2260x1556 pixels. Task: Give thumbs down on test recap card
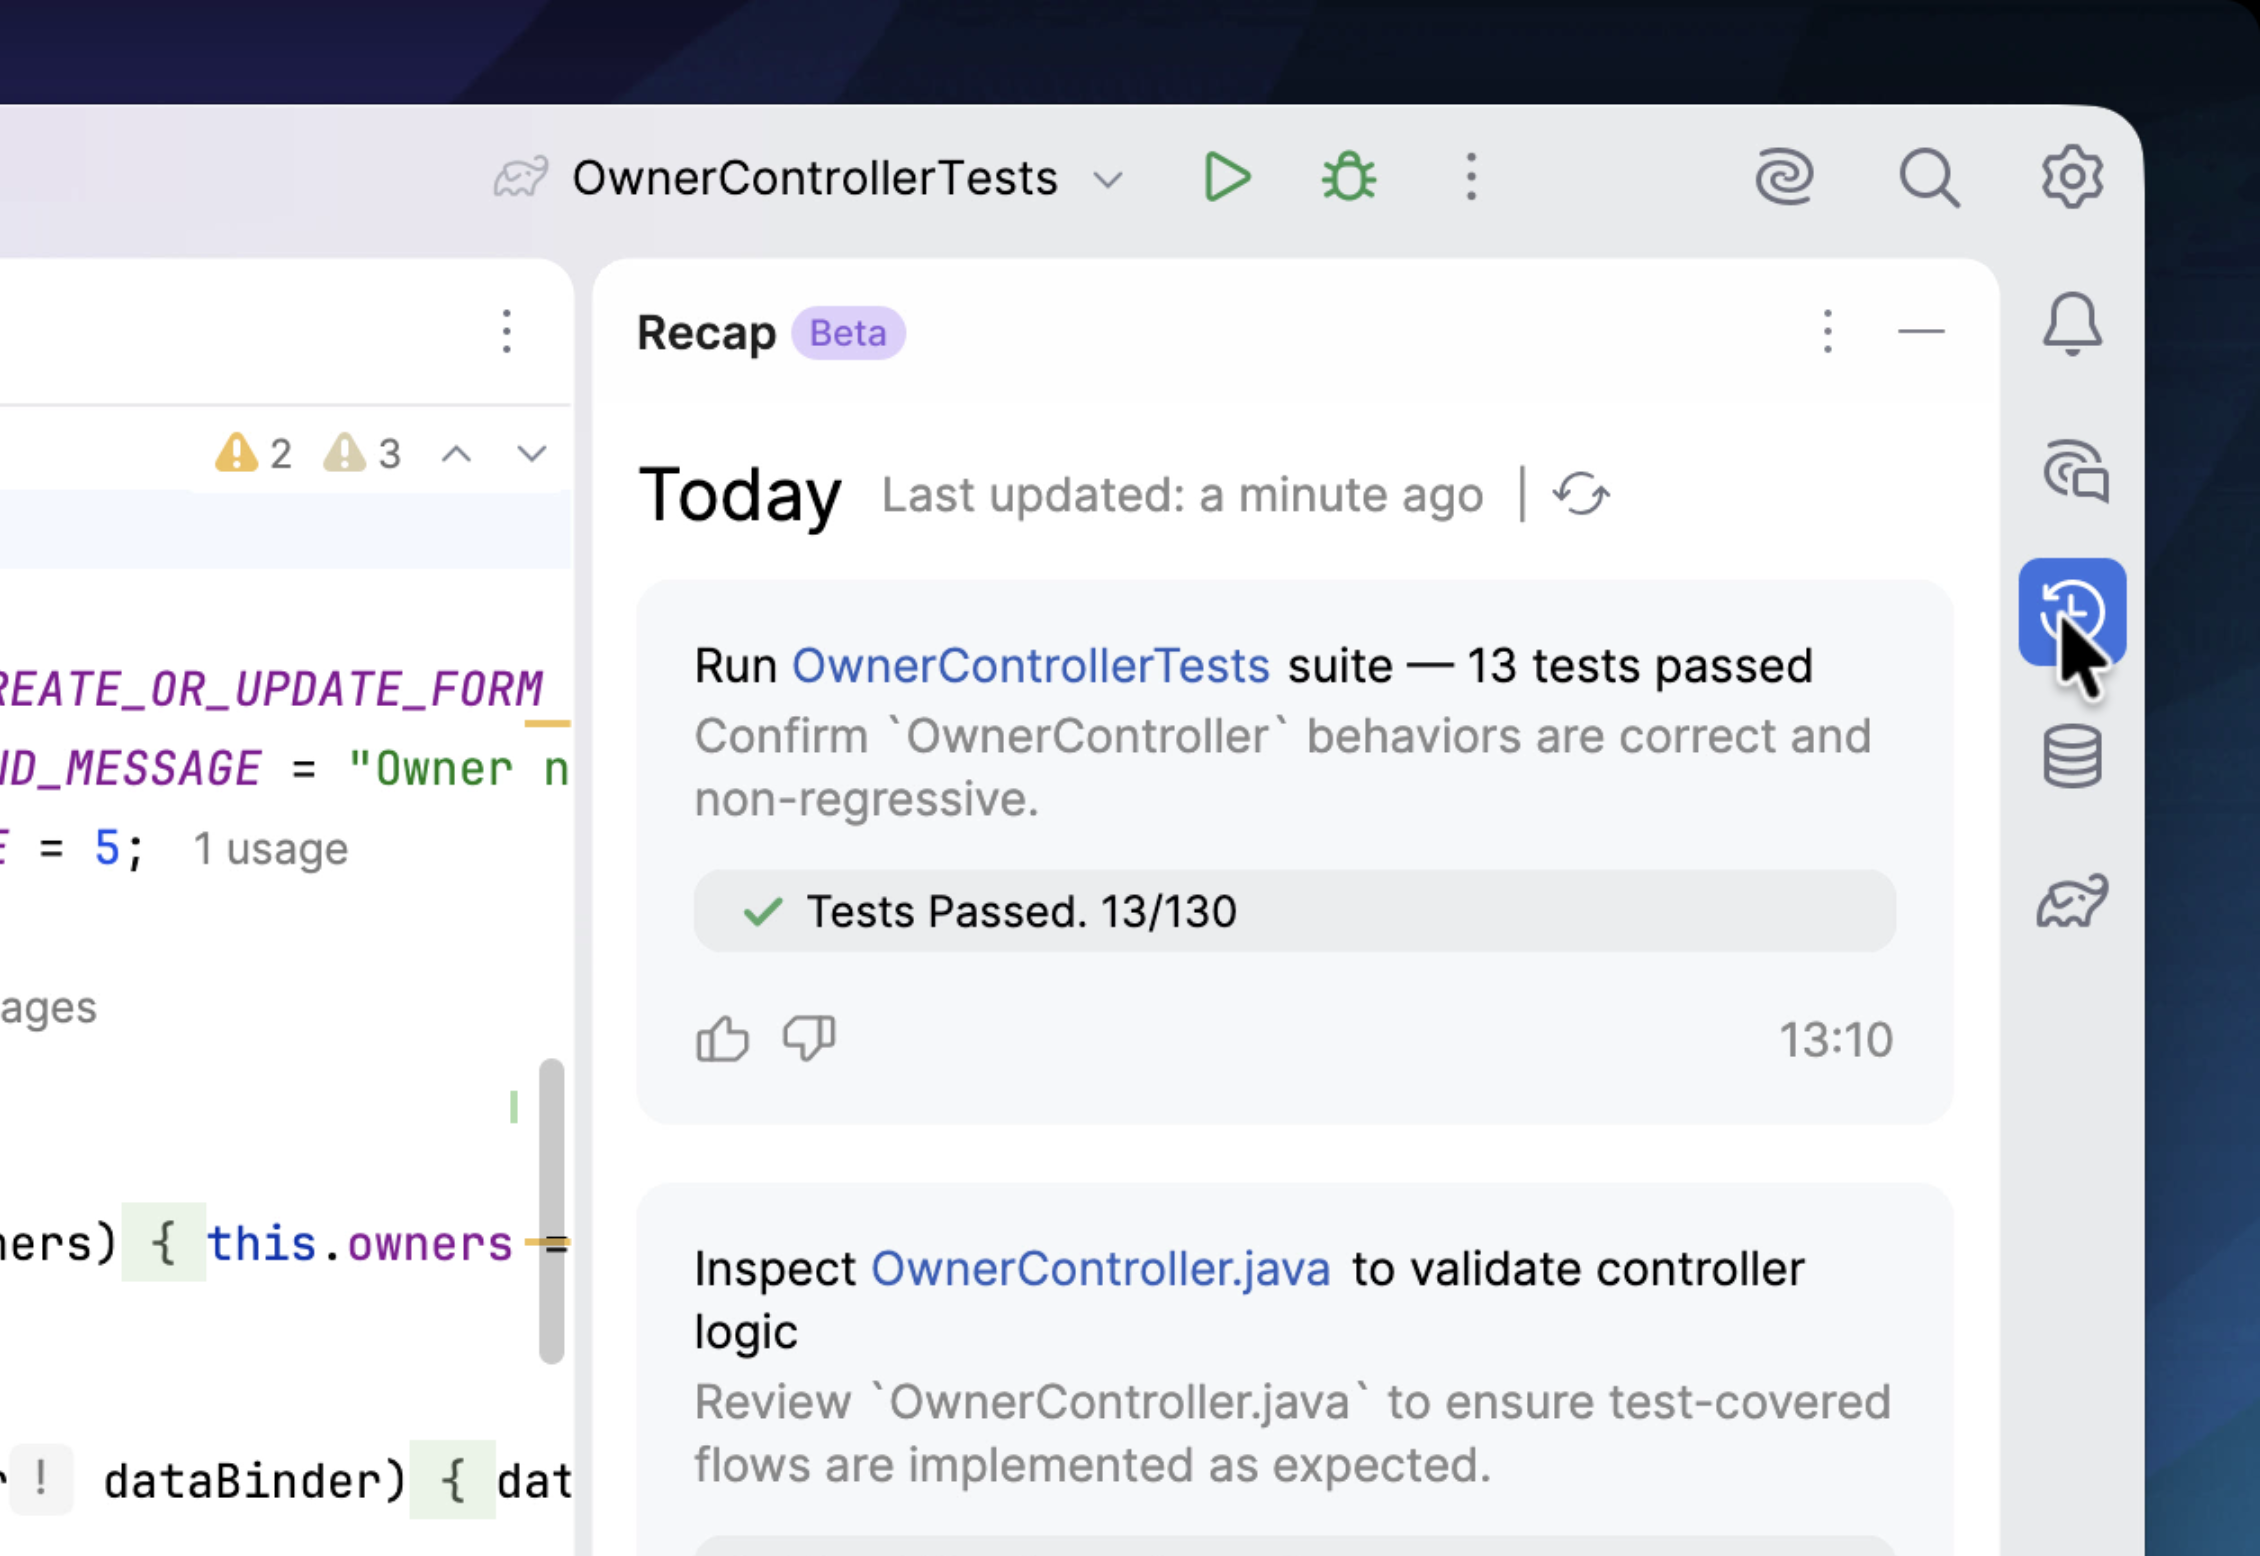point(809,1039)
